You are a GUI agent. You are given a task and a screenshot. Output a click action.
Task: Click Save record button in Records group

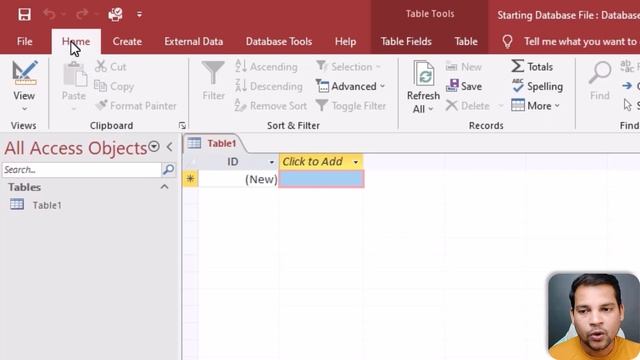[x=464, y=86]
